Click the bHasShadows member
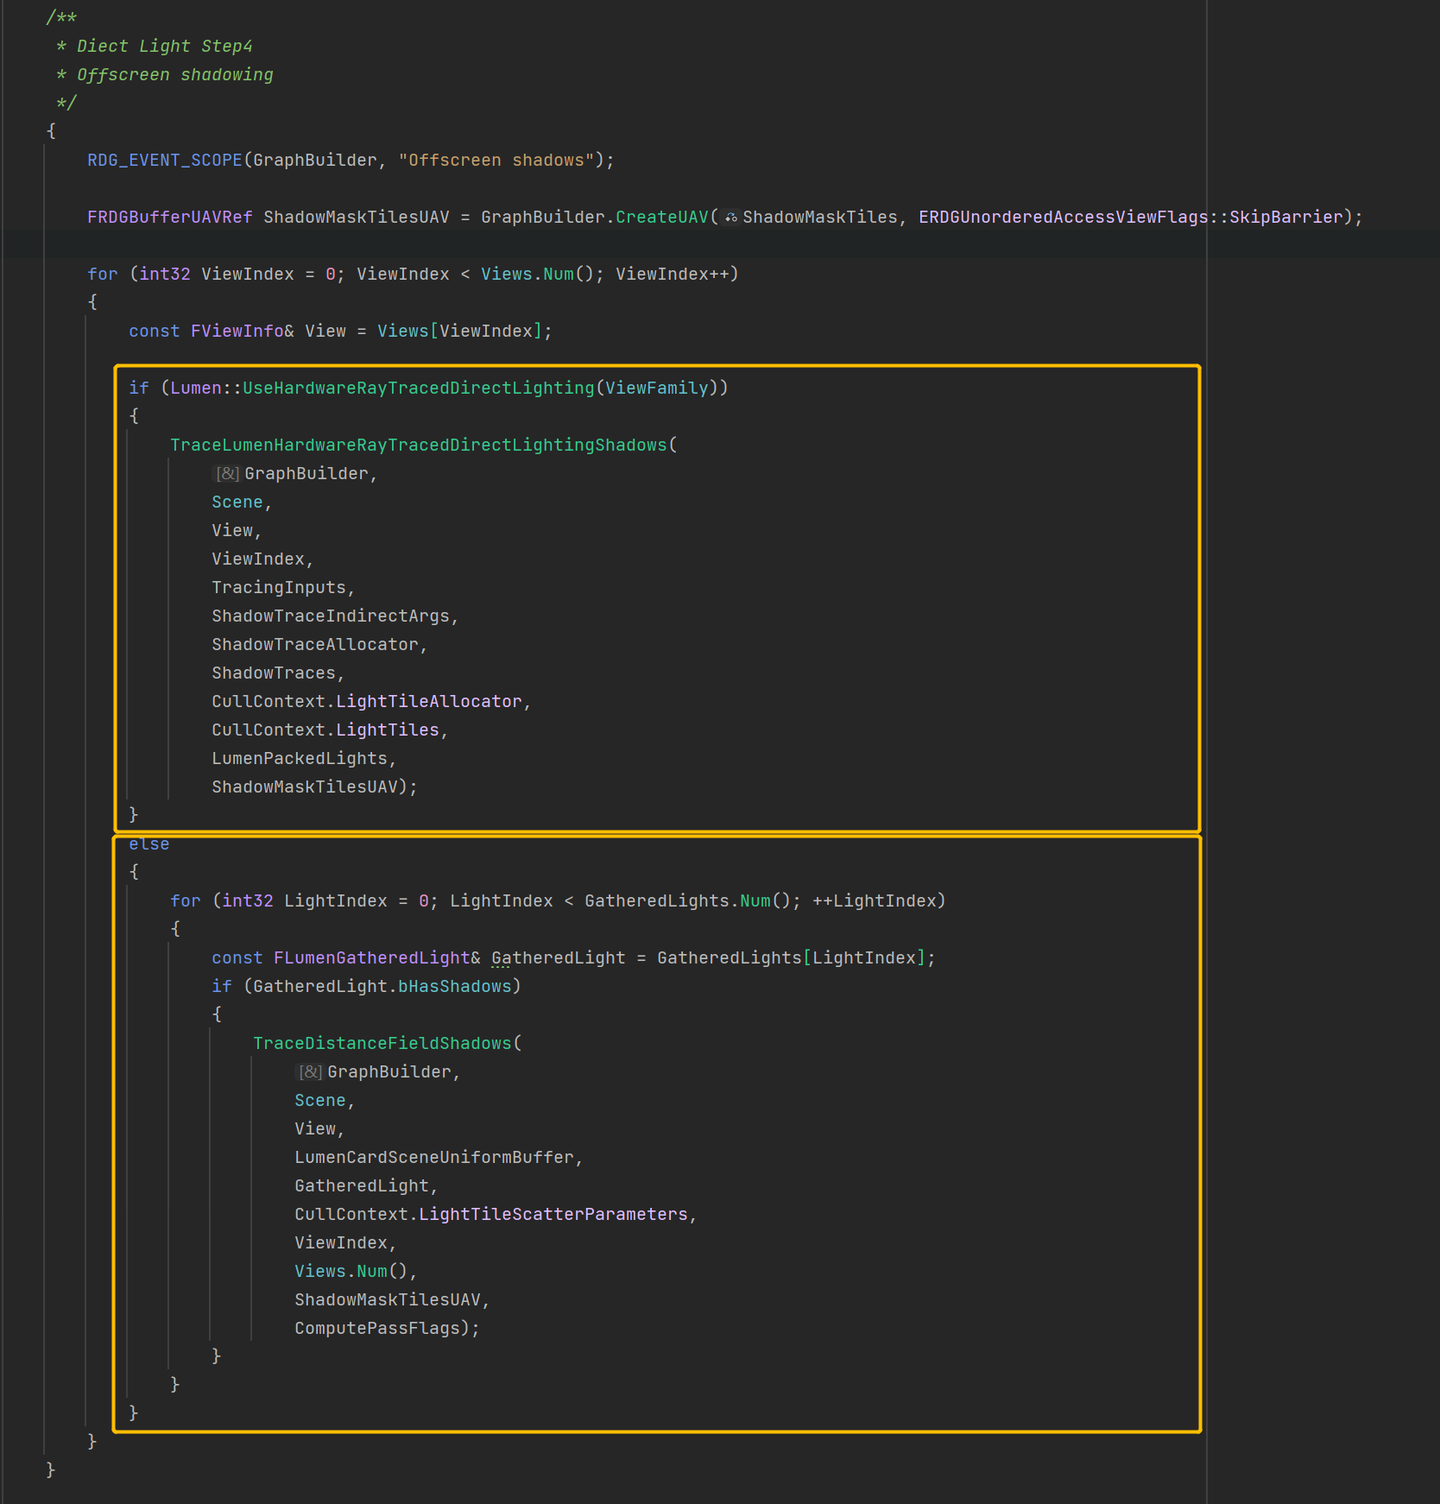 tap(455, 986)
